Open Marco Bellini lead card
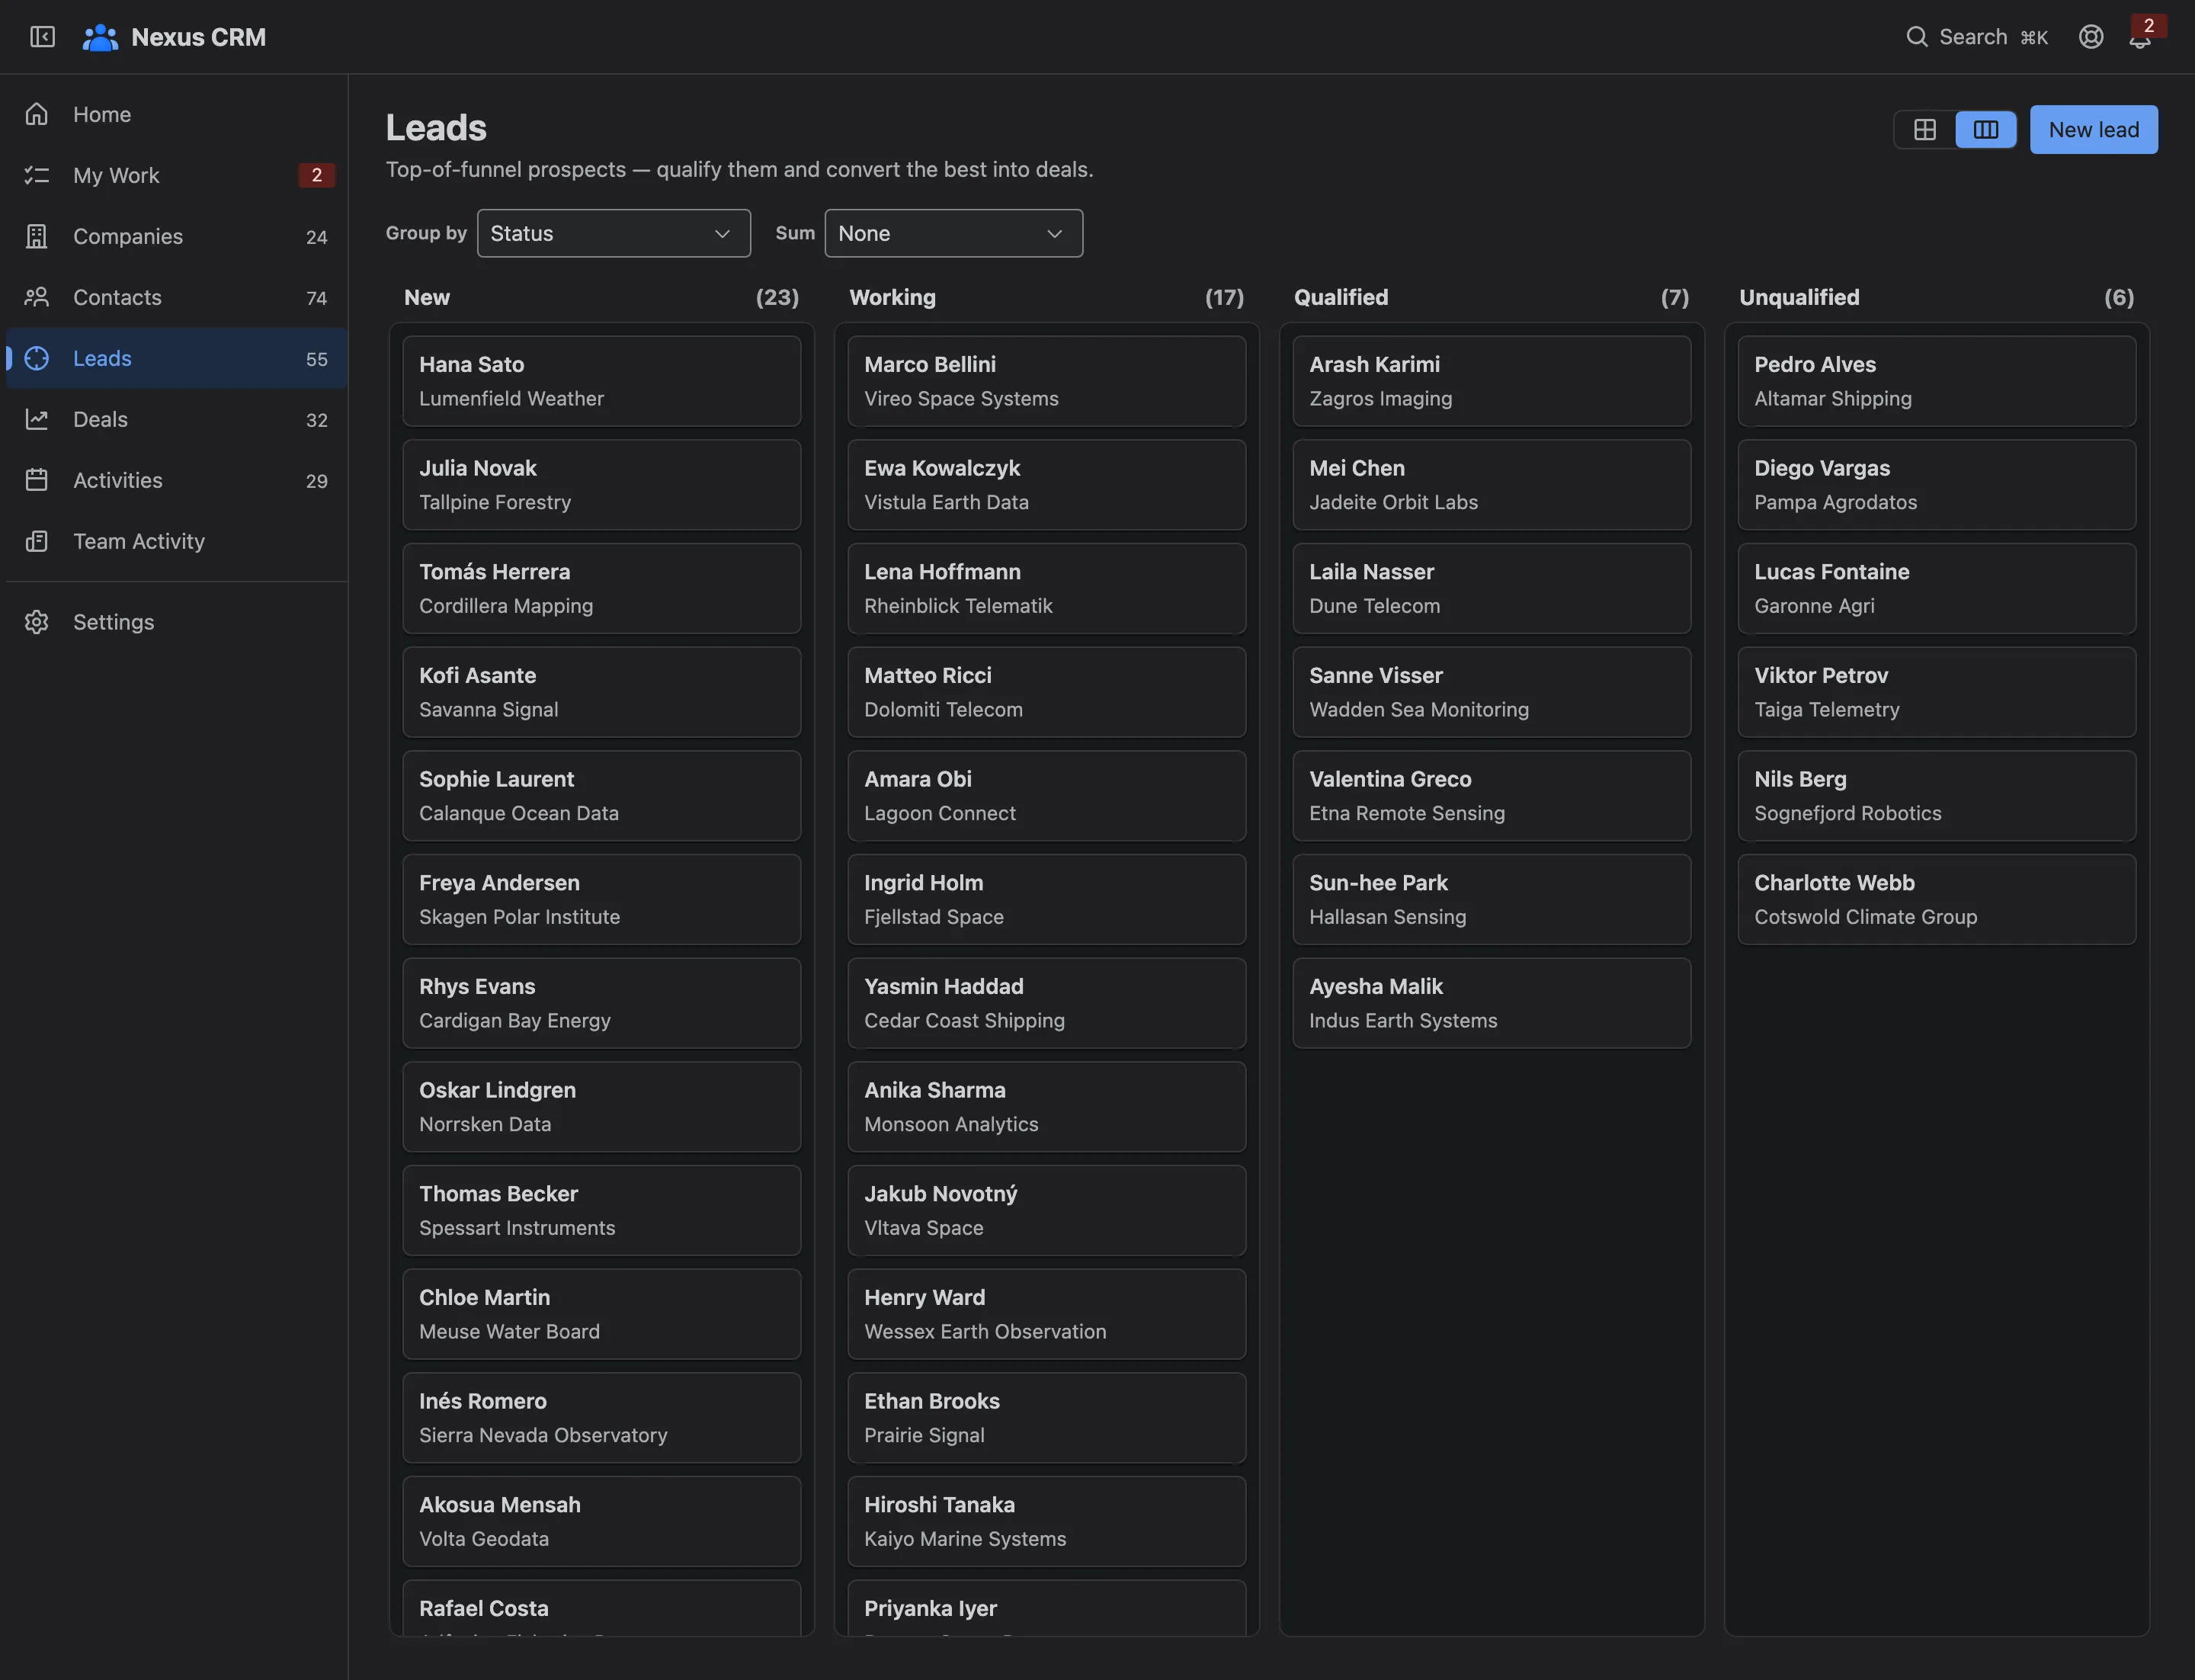The height and width of the screenshot is (1680, 2195). click(1047, 381)
